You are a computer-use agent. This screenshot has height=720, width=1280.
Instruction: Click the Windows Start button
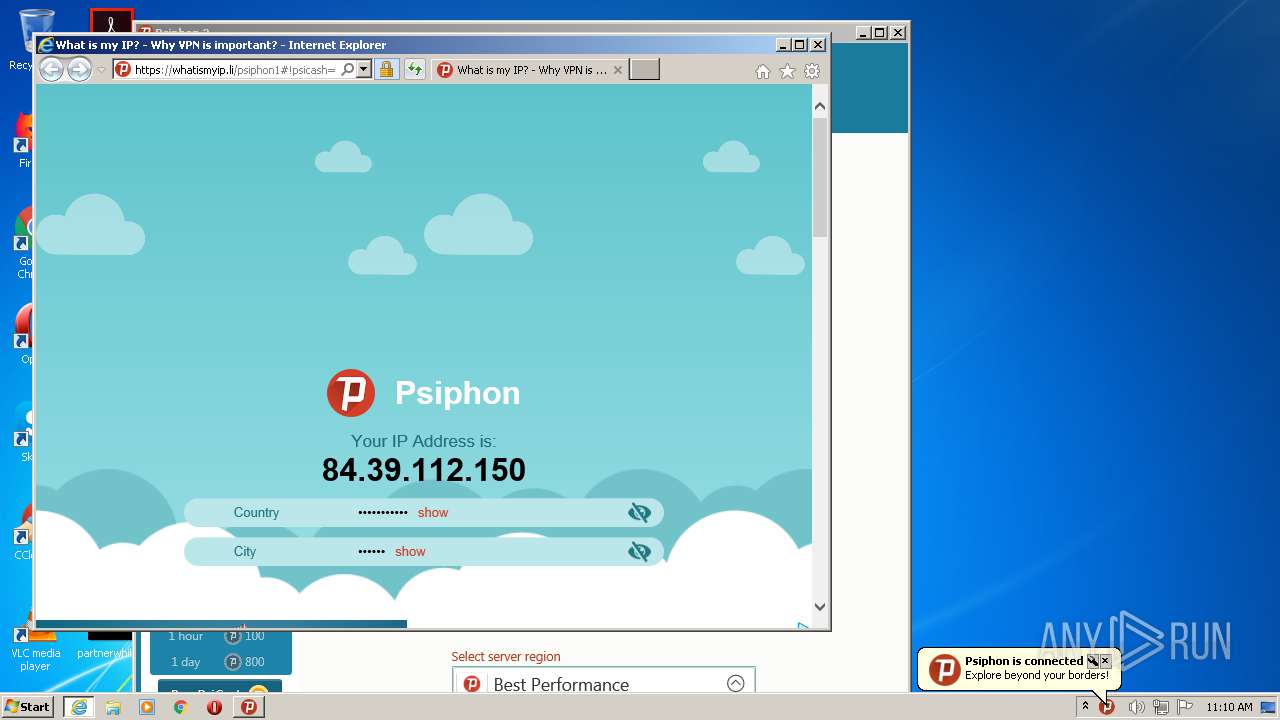click(28, 706)
